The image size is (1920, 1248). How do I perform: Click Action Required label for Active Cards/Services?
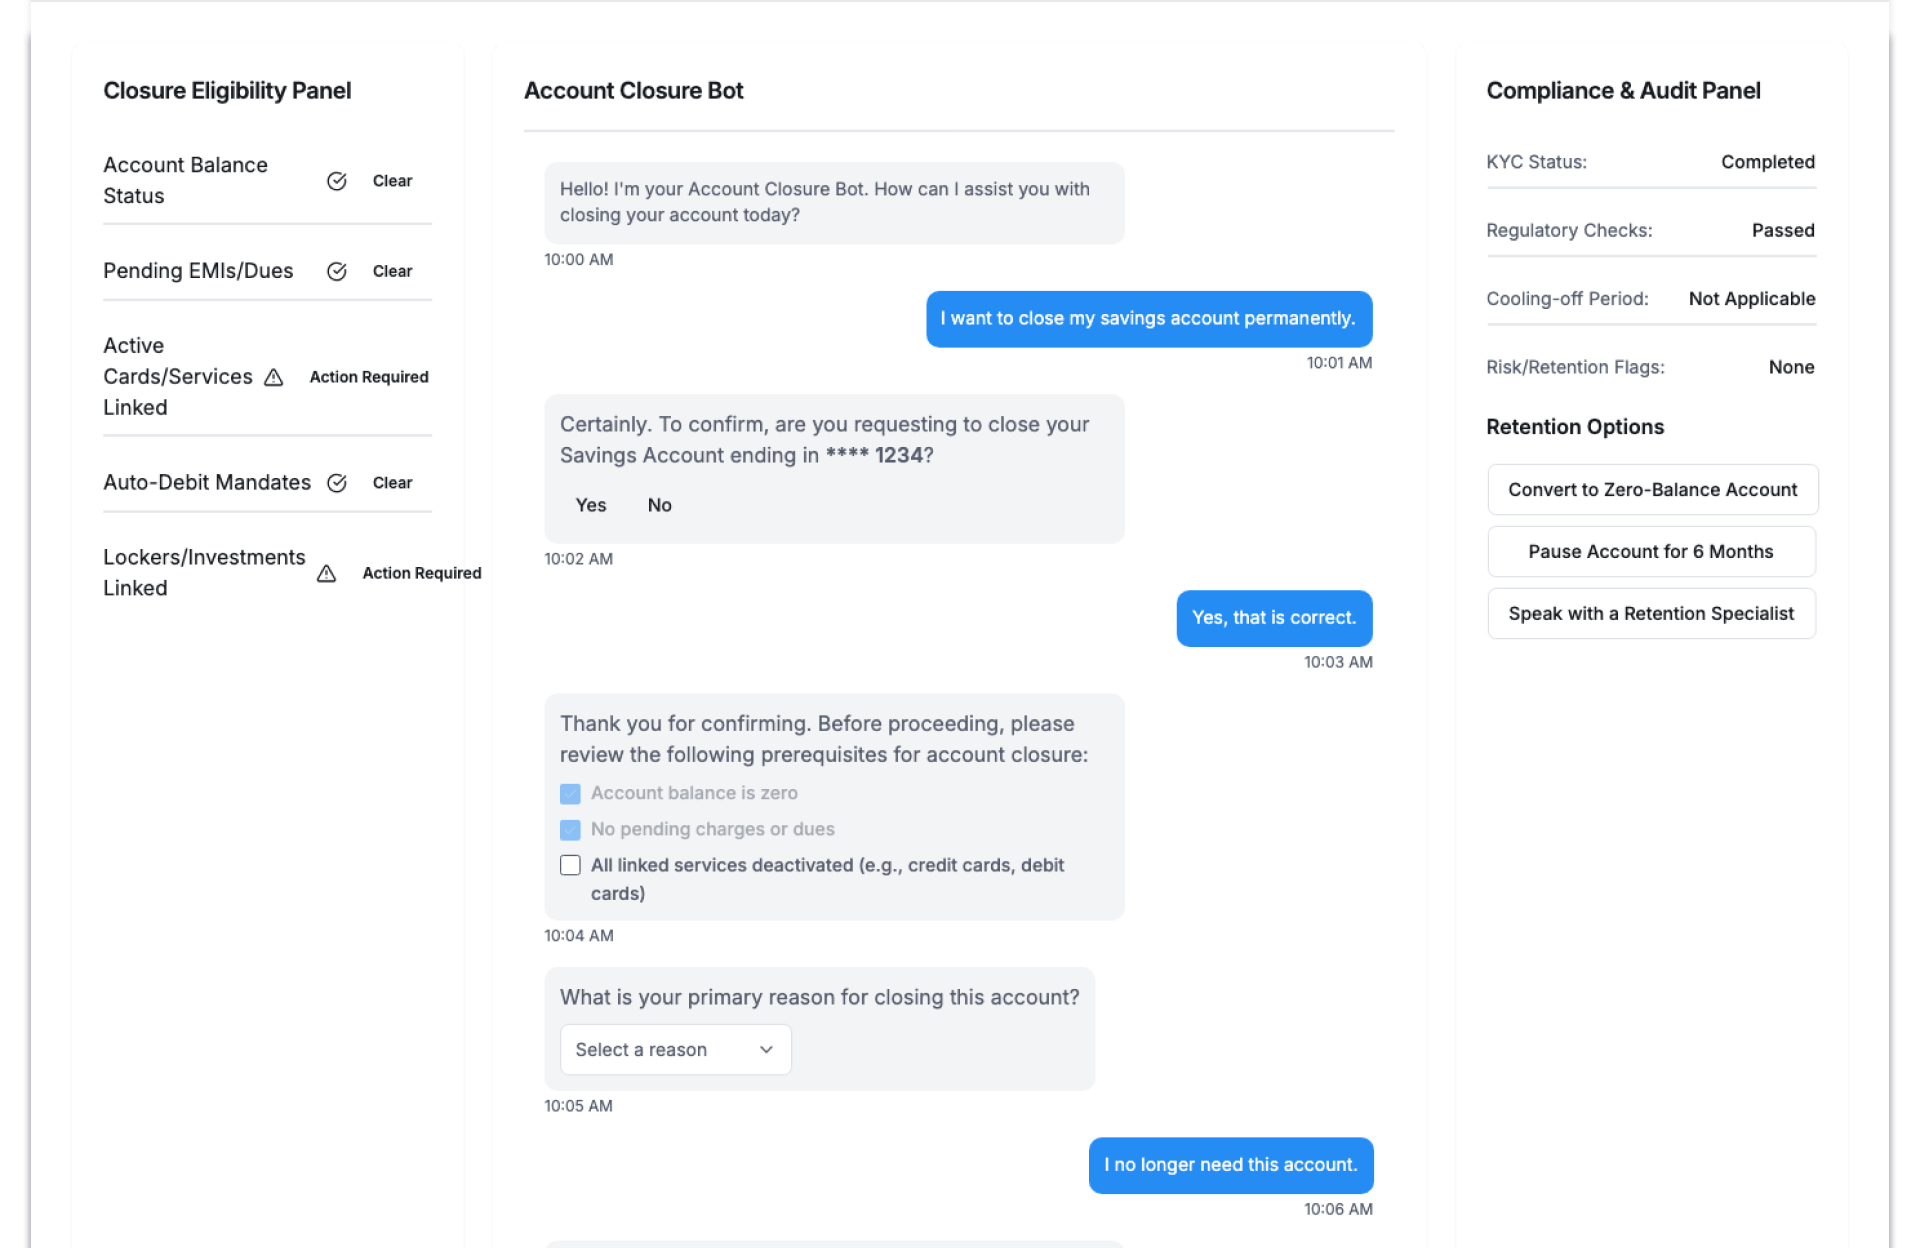pyautogui.click(x=369, y=377)
